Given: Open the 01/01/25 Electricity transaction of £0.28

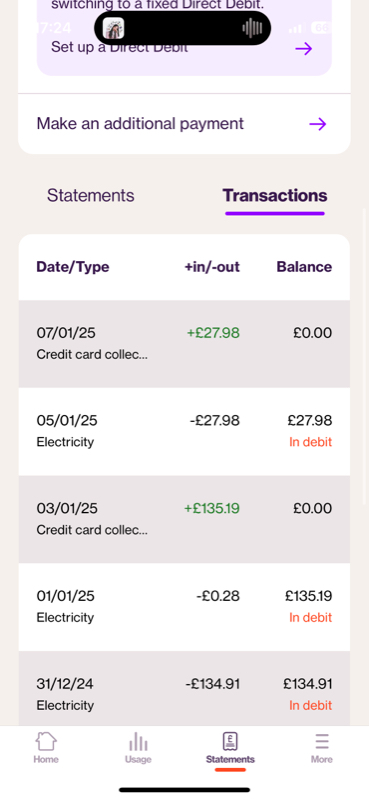Looking at the screenshot, I should pyautogui.click(x=184, y=607).
